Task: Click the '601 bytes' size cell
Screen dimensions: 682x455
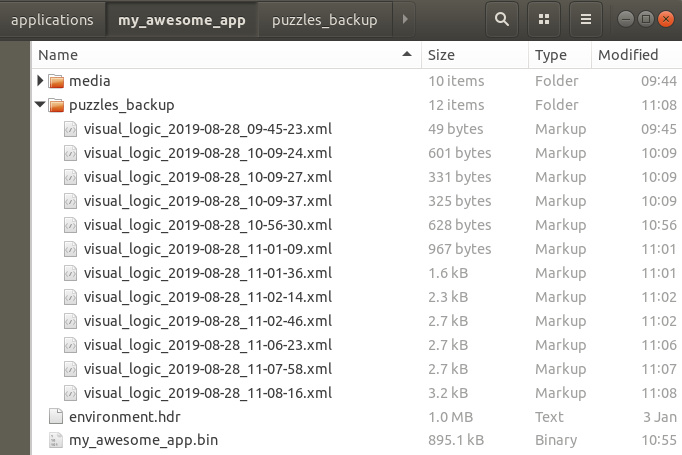Action: click(x=460, y=153)
